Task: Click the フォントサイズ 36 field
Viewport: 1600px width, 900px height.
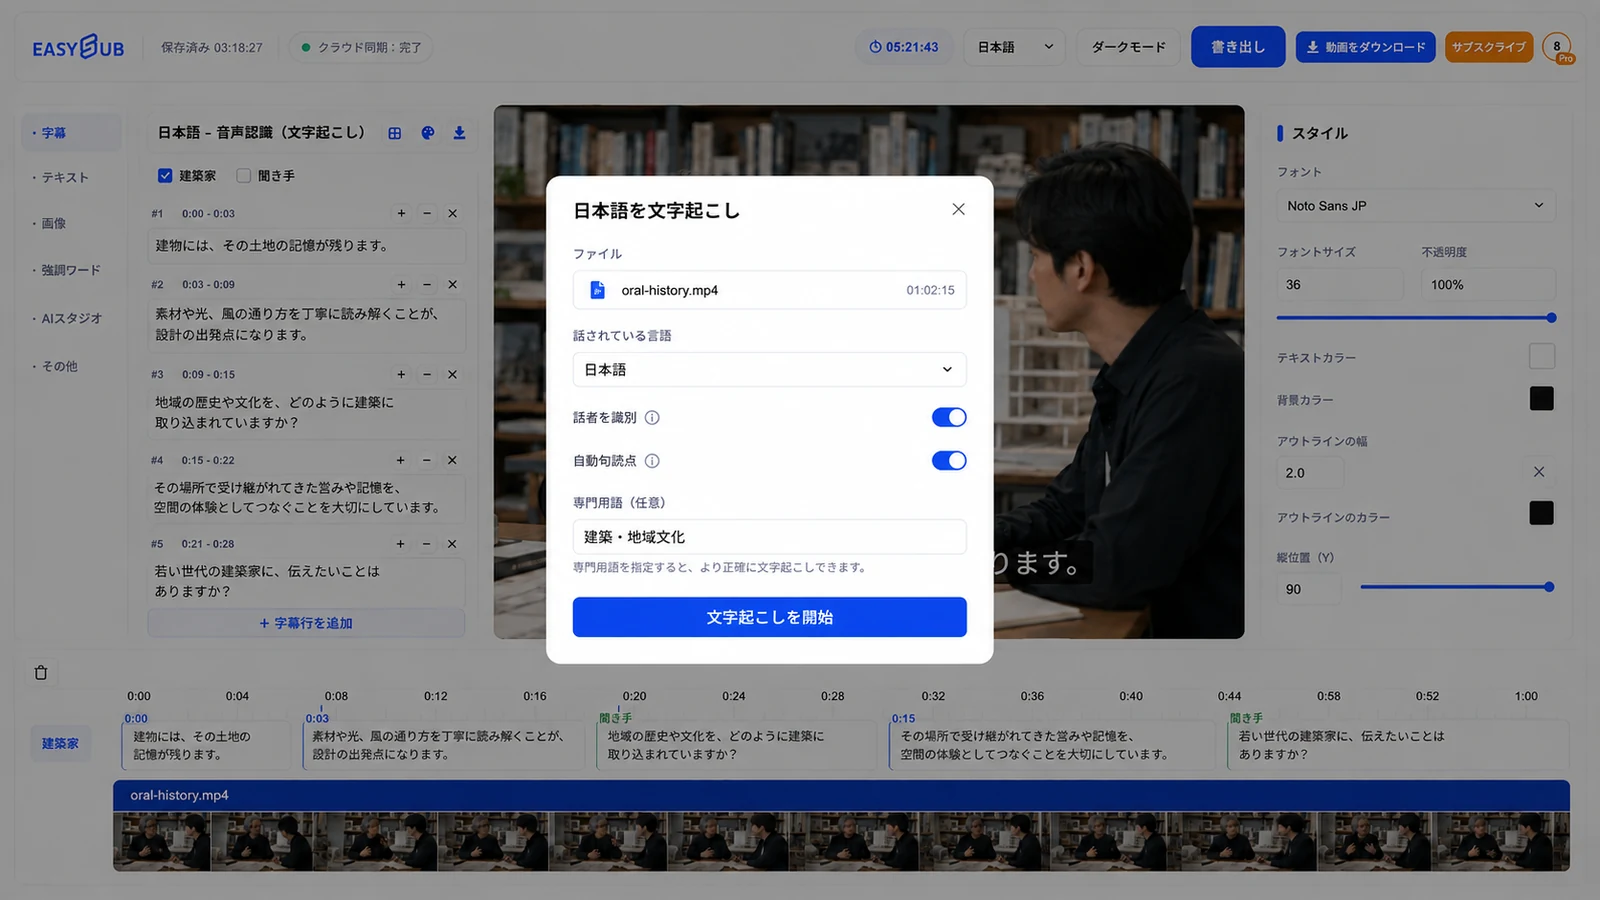Action: coord(1340,285)
